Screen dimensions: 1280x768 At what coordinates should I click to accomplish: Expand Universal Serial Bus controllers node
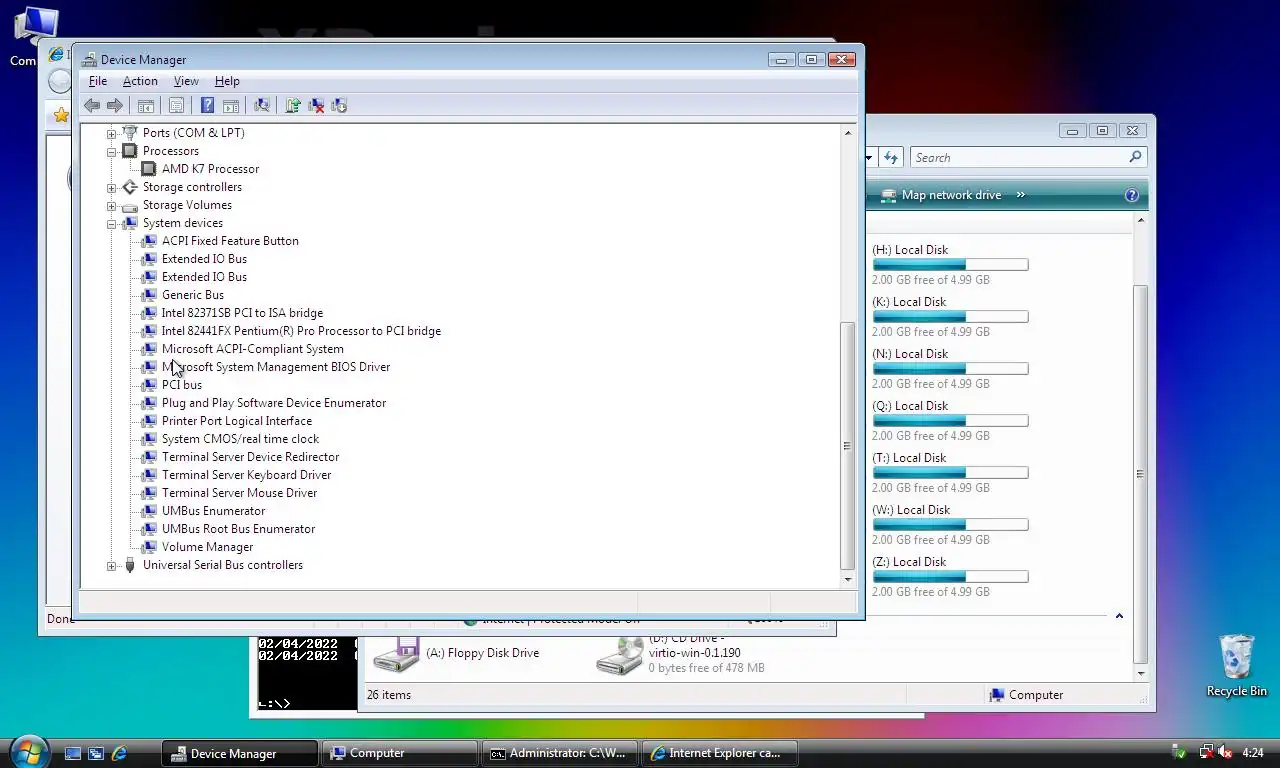tap(112, 565)
